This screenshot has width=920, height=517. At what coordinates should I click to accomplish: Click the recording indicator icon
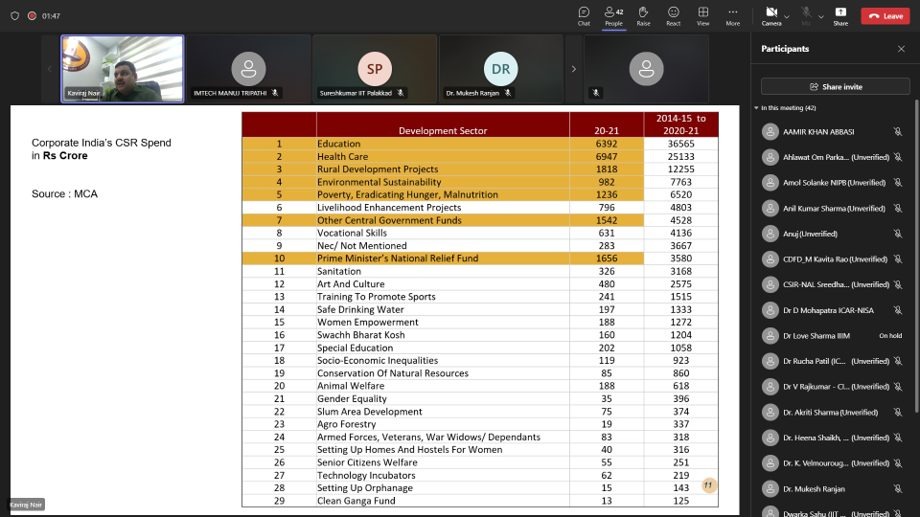32,16
